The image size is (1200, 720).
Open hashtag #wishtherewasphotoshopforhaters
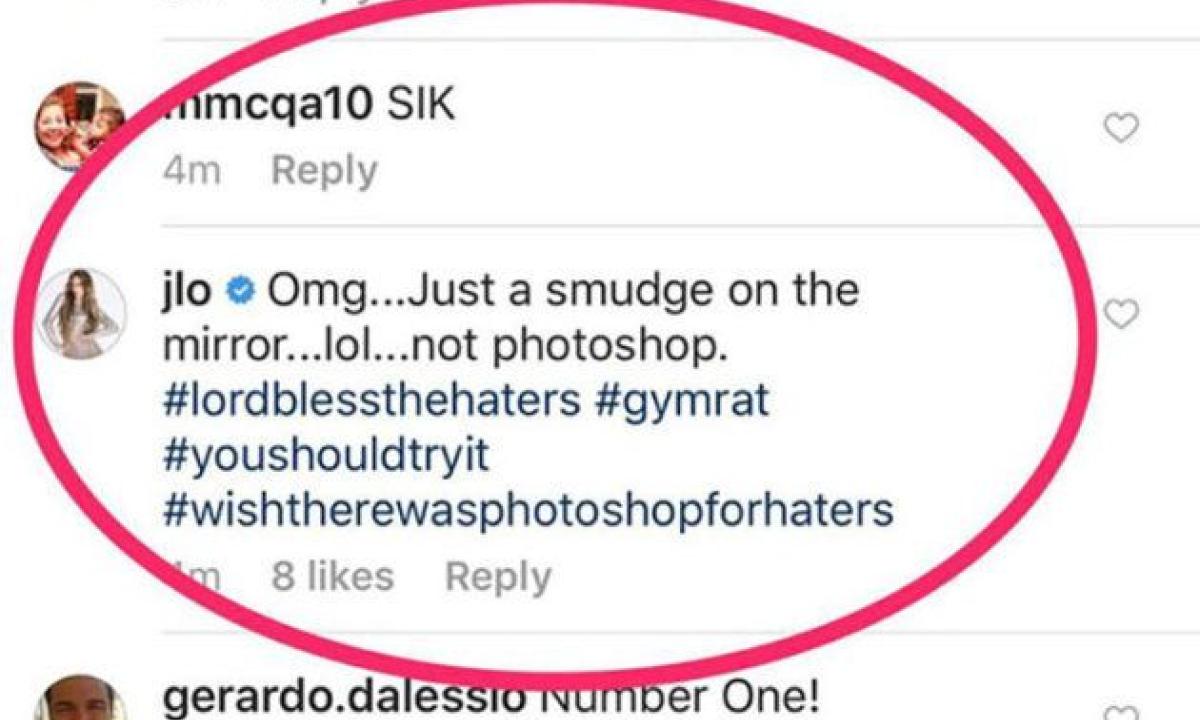coord(527,511)
